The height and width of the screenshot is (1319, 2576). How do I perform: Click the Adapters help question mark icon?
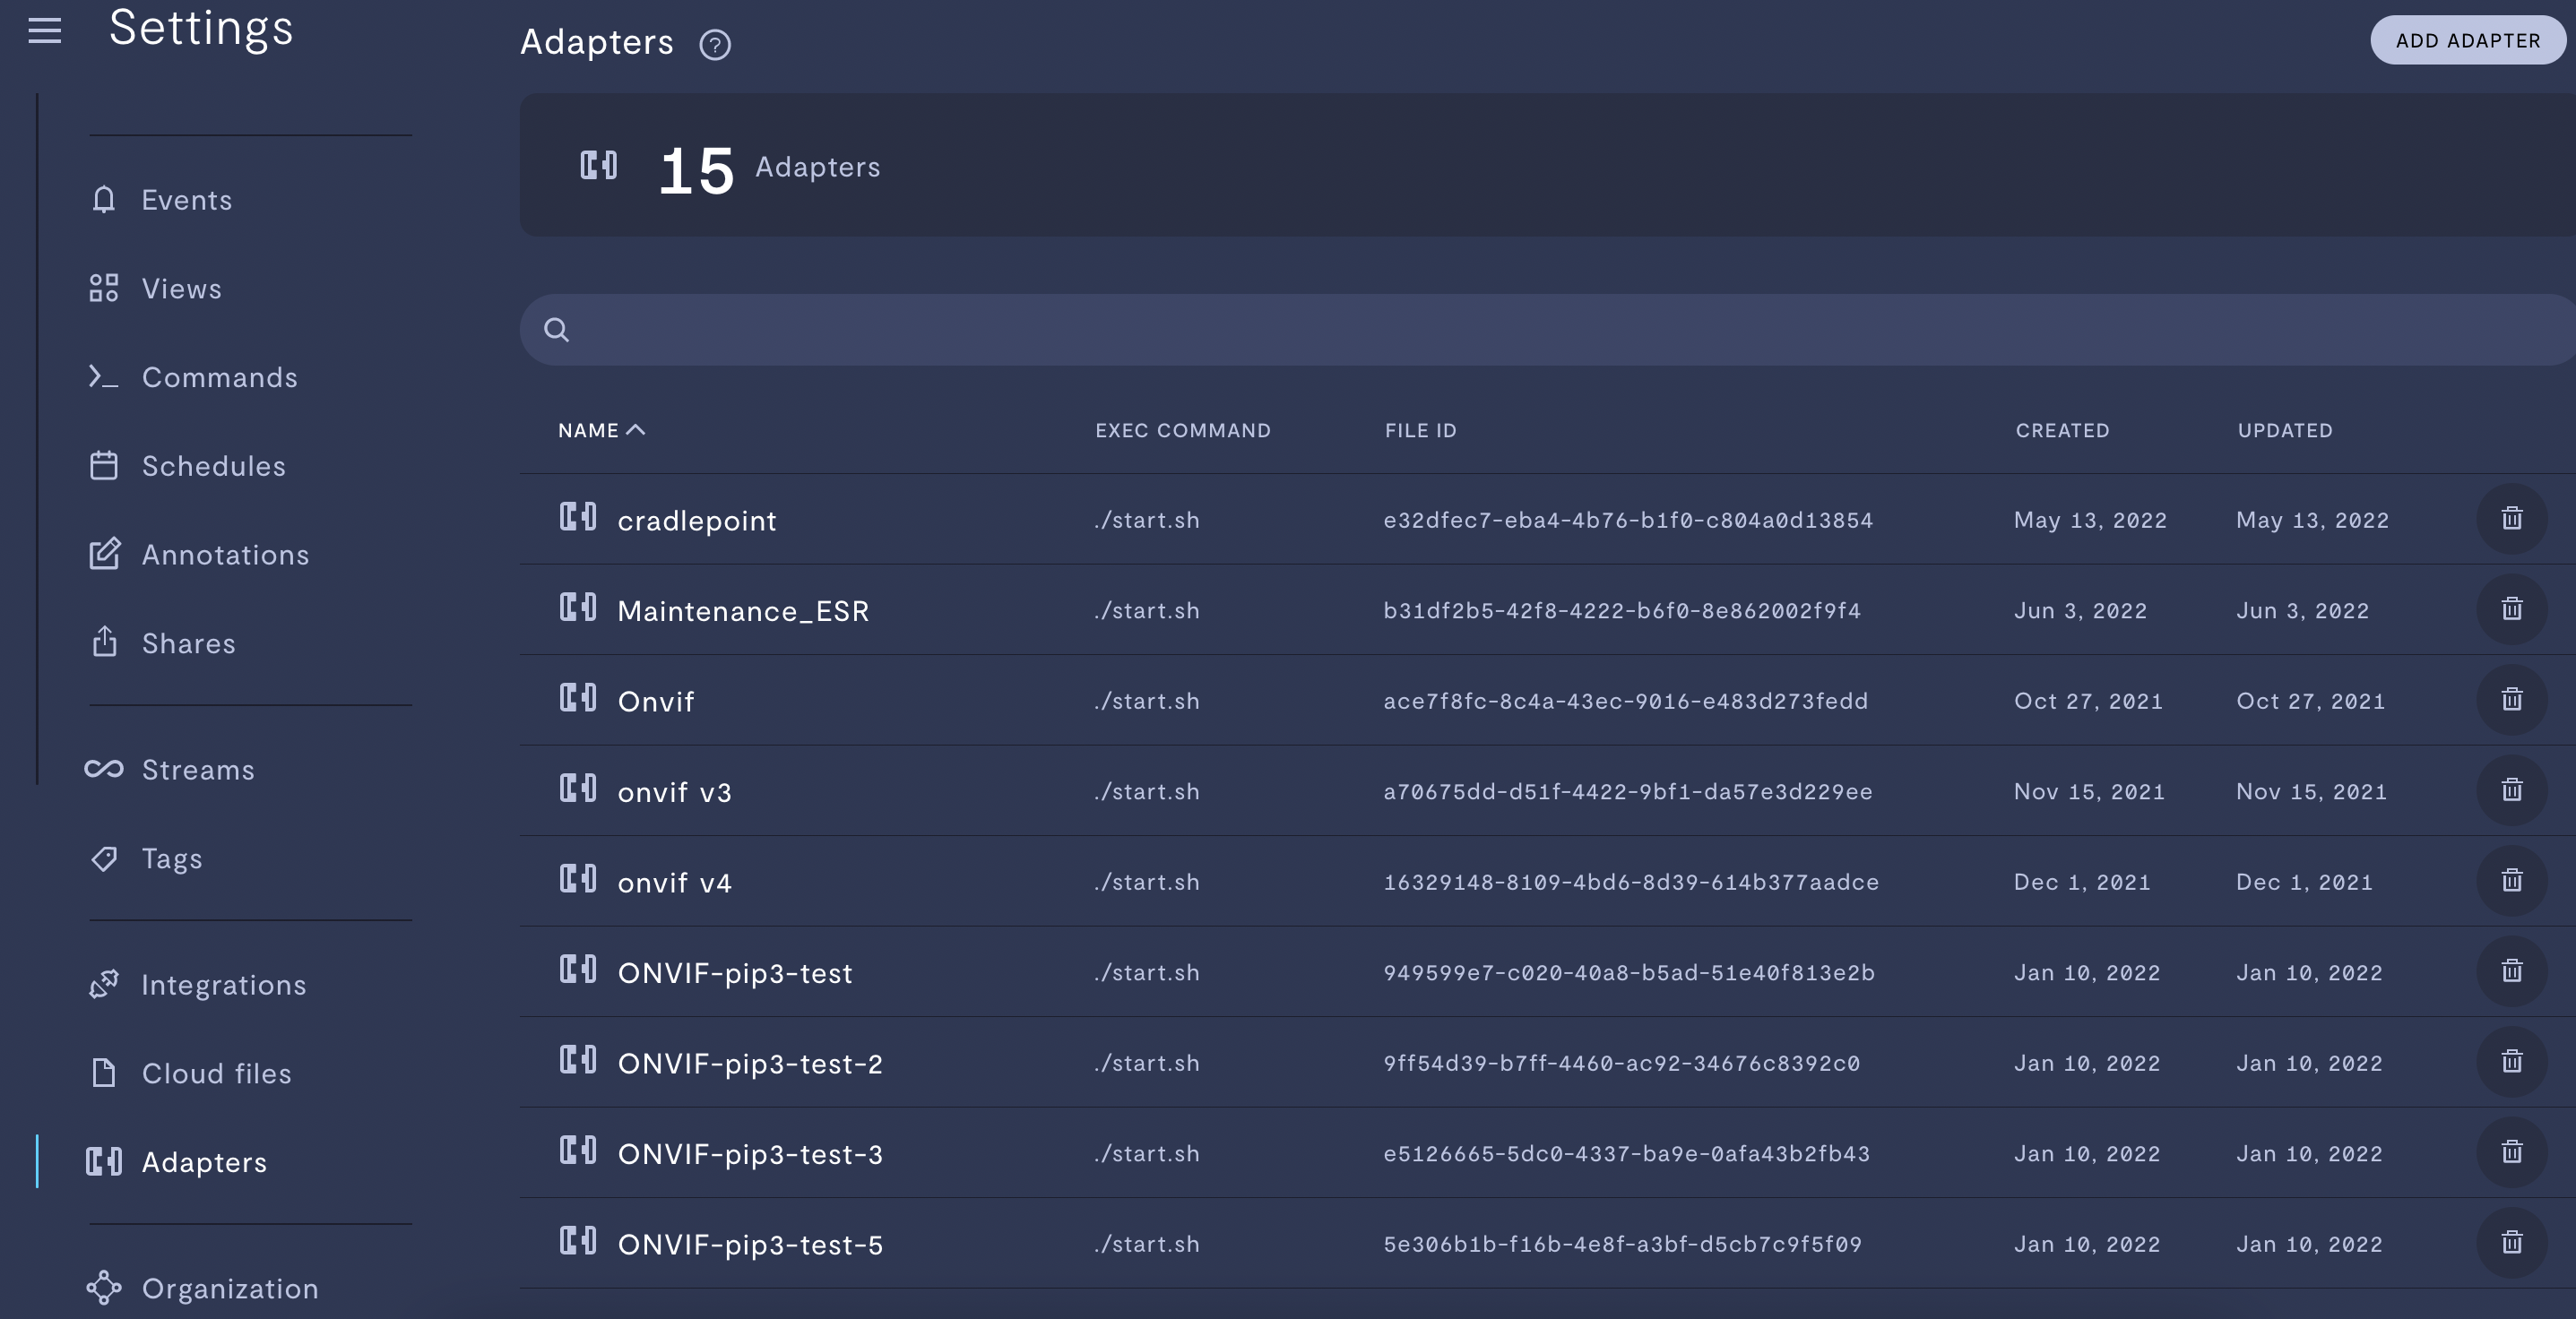pyautogui.click(x=714, y=45)
